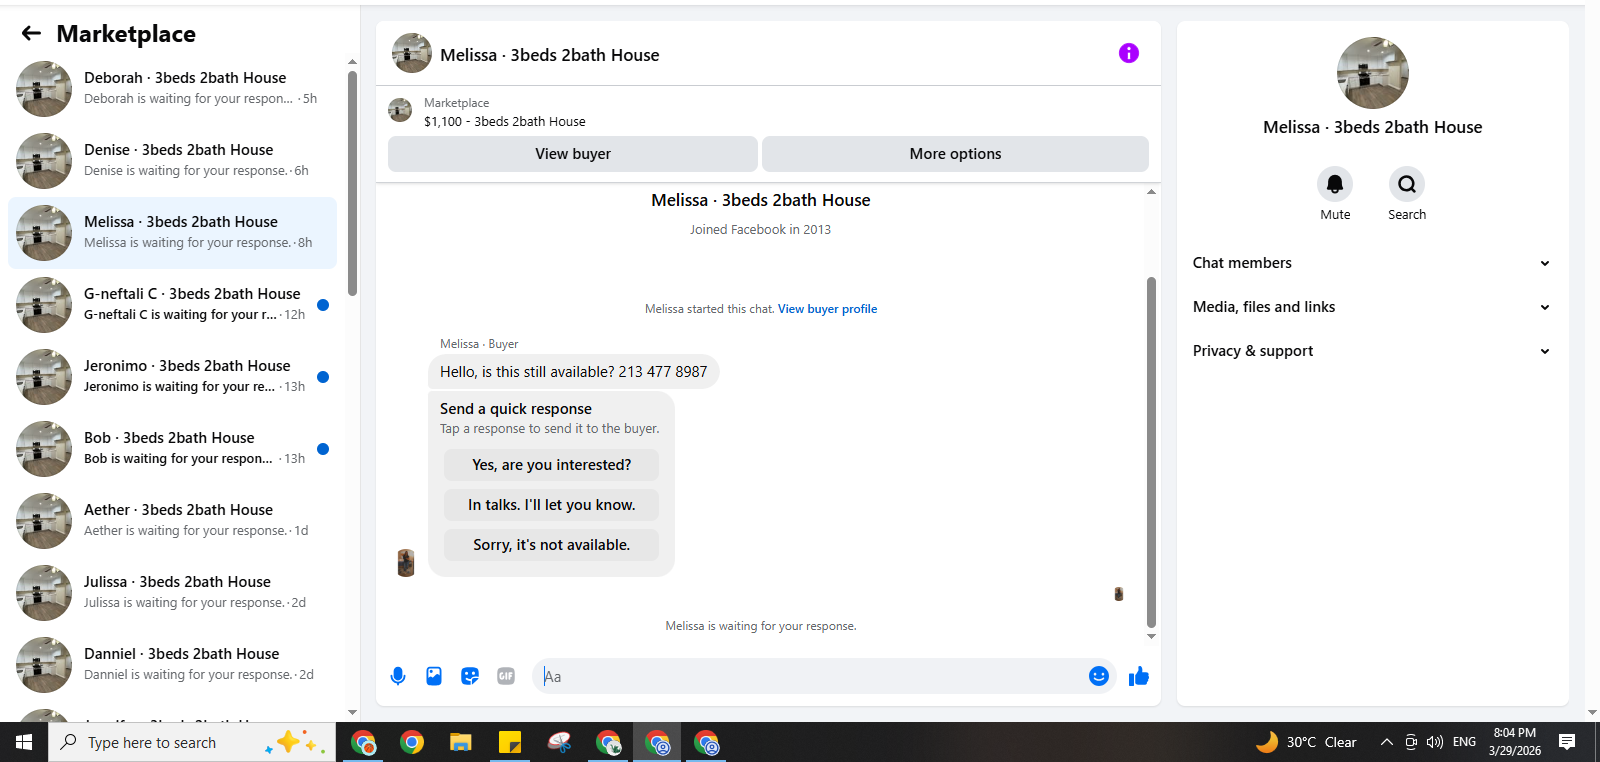The width and height of the screenshot is (1600, 762).
Task: Click the 30°C Clear weather widget
Action: tap(1308, 742)
